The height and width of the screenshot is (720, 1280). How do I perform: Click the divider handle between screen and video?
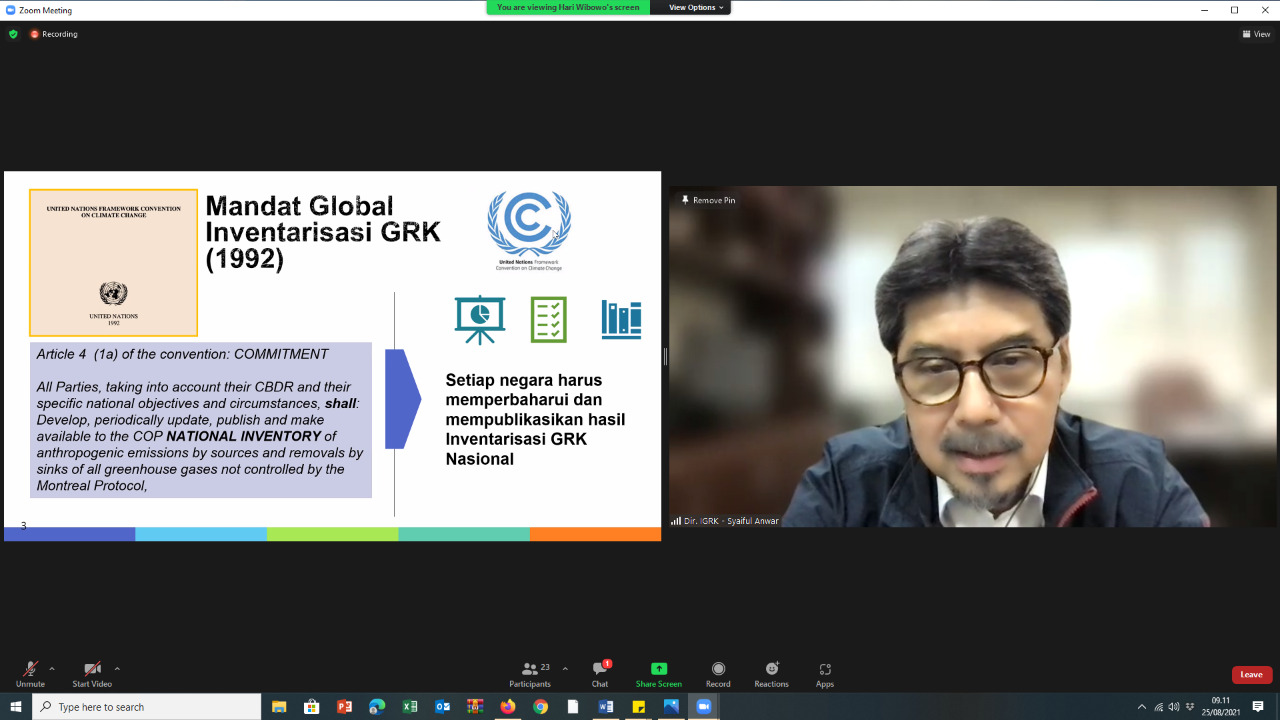tap(665, 356)
